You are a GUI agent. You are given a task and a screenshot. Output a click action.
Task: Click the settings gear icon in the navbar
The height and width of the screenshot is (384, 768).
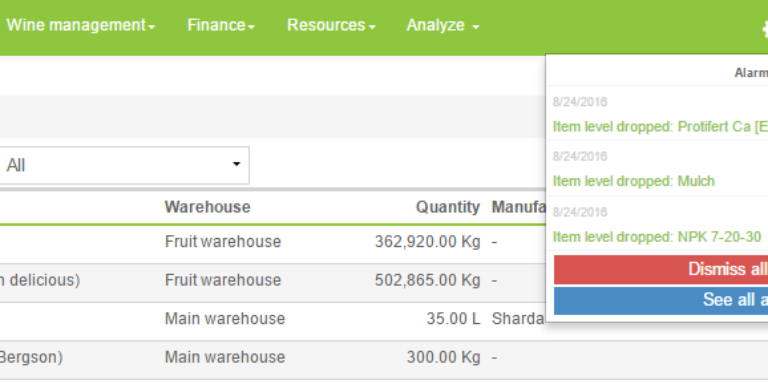(765, 28)
